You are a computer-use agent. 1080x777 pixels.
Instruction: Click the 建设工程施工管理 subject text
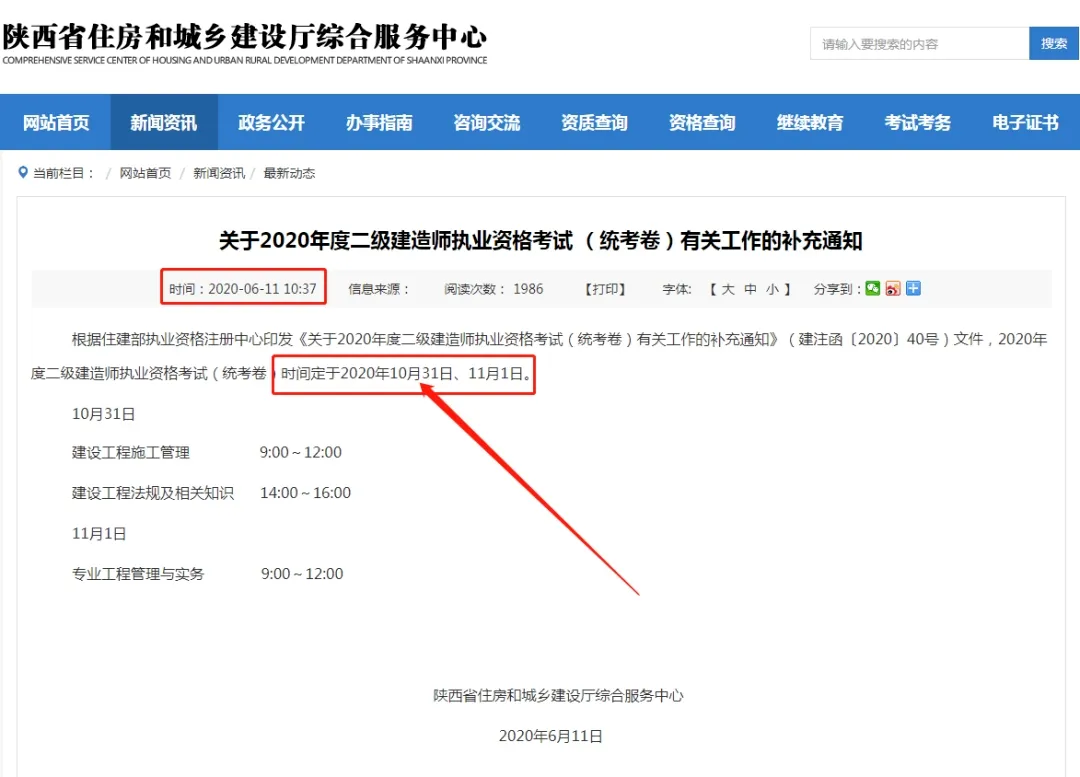[131, 453]
